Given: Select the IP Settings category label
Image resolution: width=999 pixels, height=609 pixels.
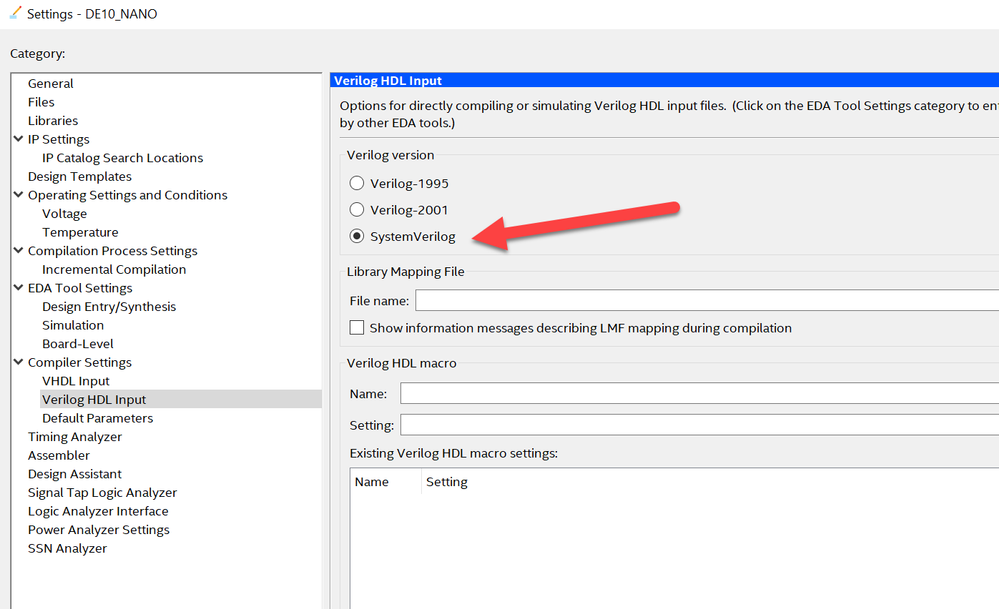Looking at the screenshot, I should pos(59,139).
